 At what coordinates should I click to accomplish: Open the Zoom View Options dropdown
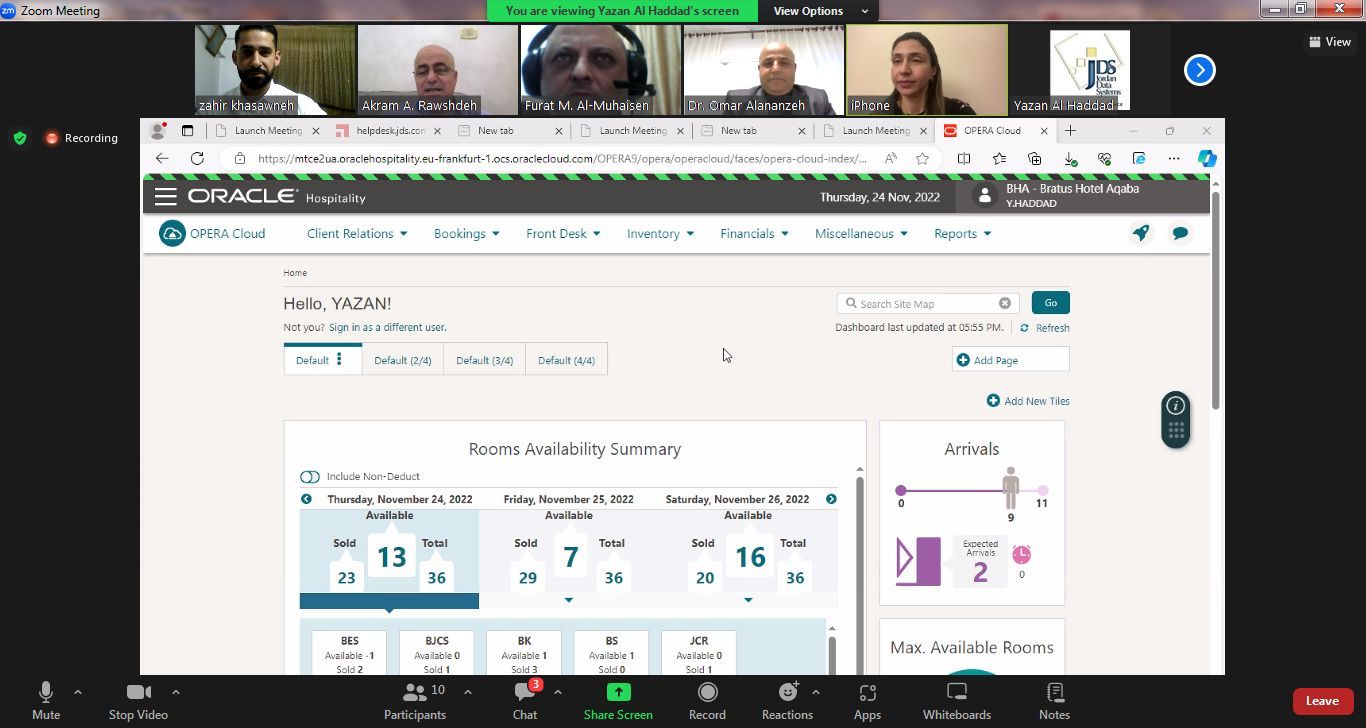[818, 11]
